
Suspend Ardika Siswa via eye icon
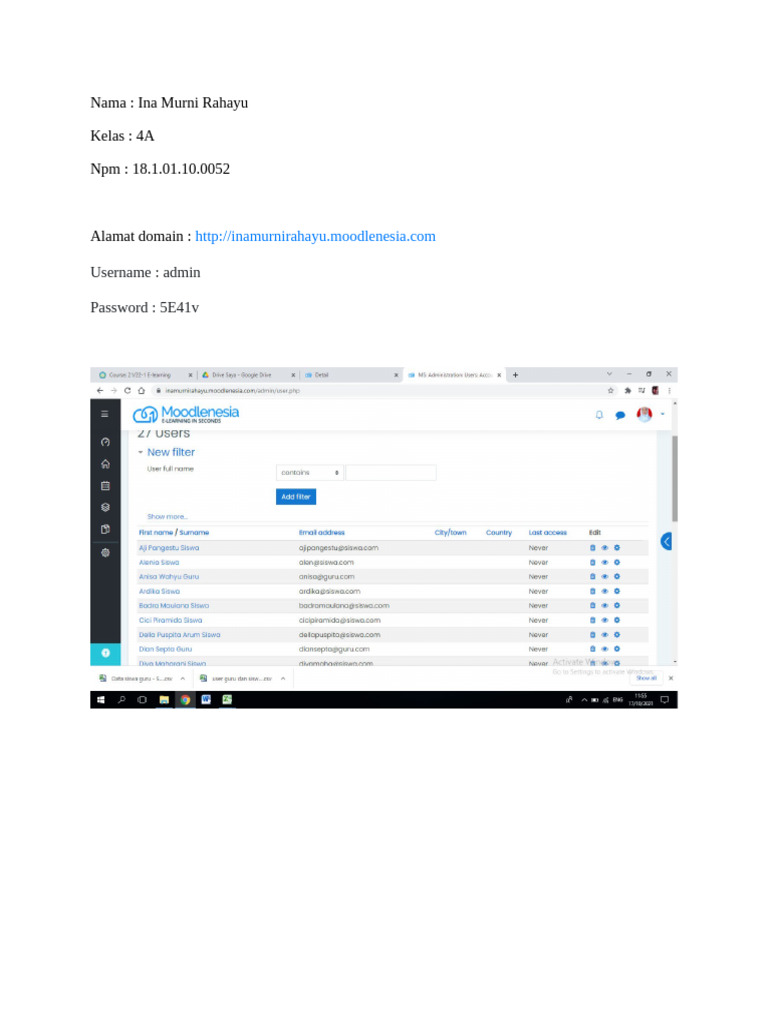click(x=605, y=591)
